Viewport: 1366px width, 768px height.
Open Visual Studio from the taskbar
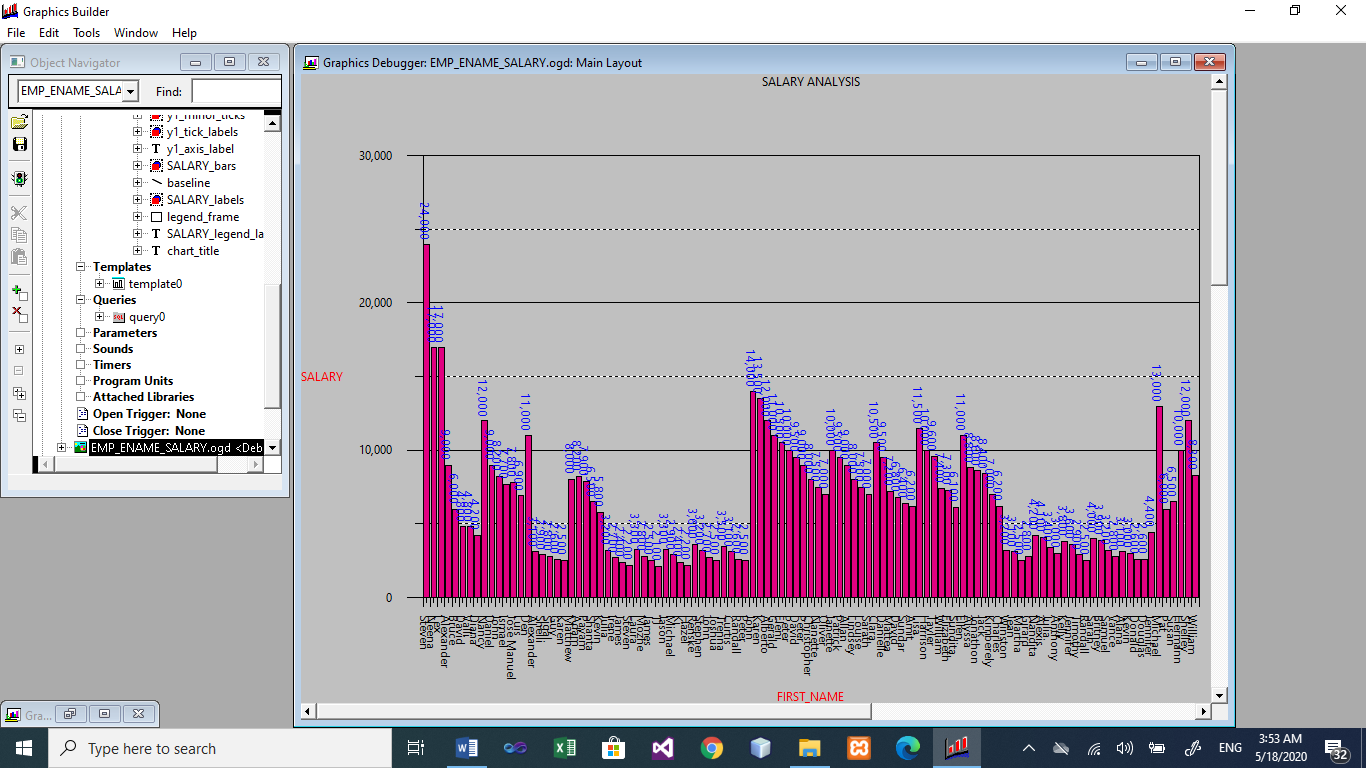(663, 748)
